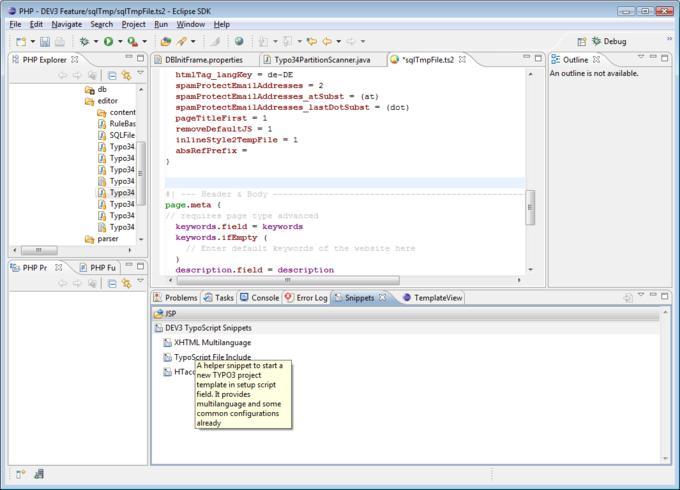Click the Open Perspective icon
Screen dimensions: 680x490
tap(582, 42)
